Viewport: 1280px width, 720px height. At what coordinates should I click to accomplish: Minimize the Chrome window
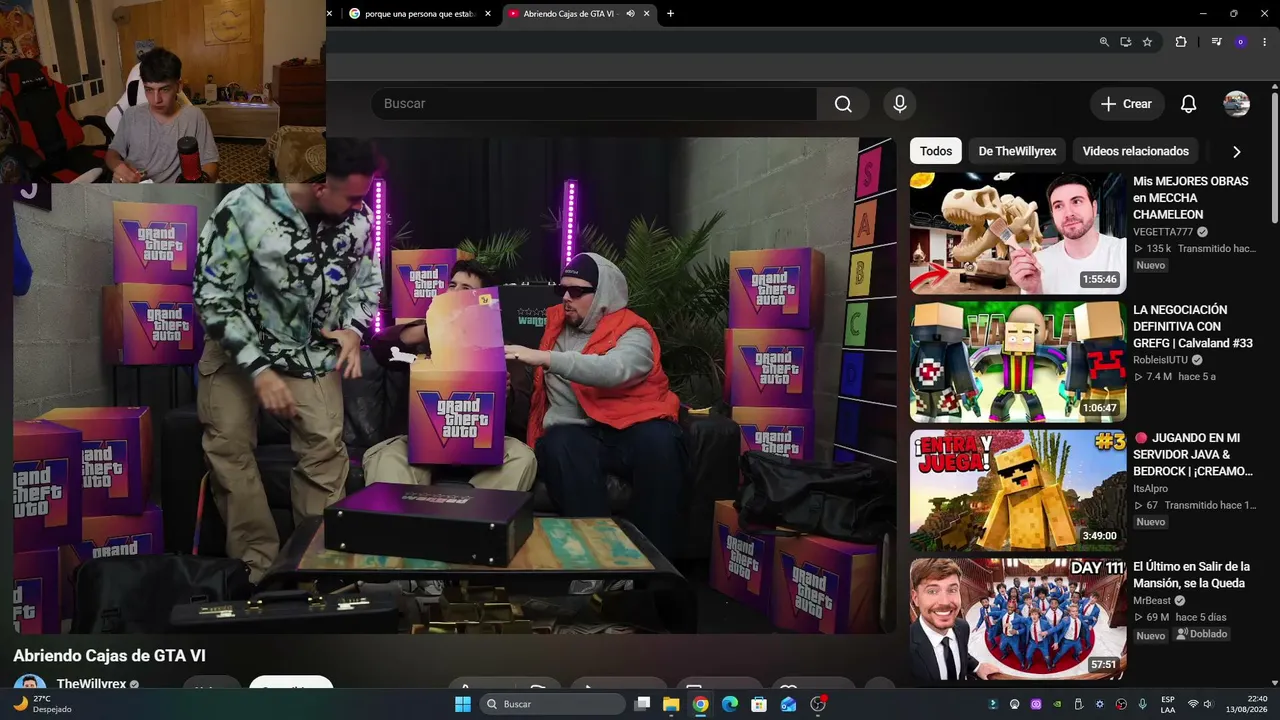click(x=1203, y=13)
